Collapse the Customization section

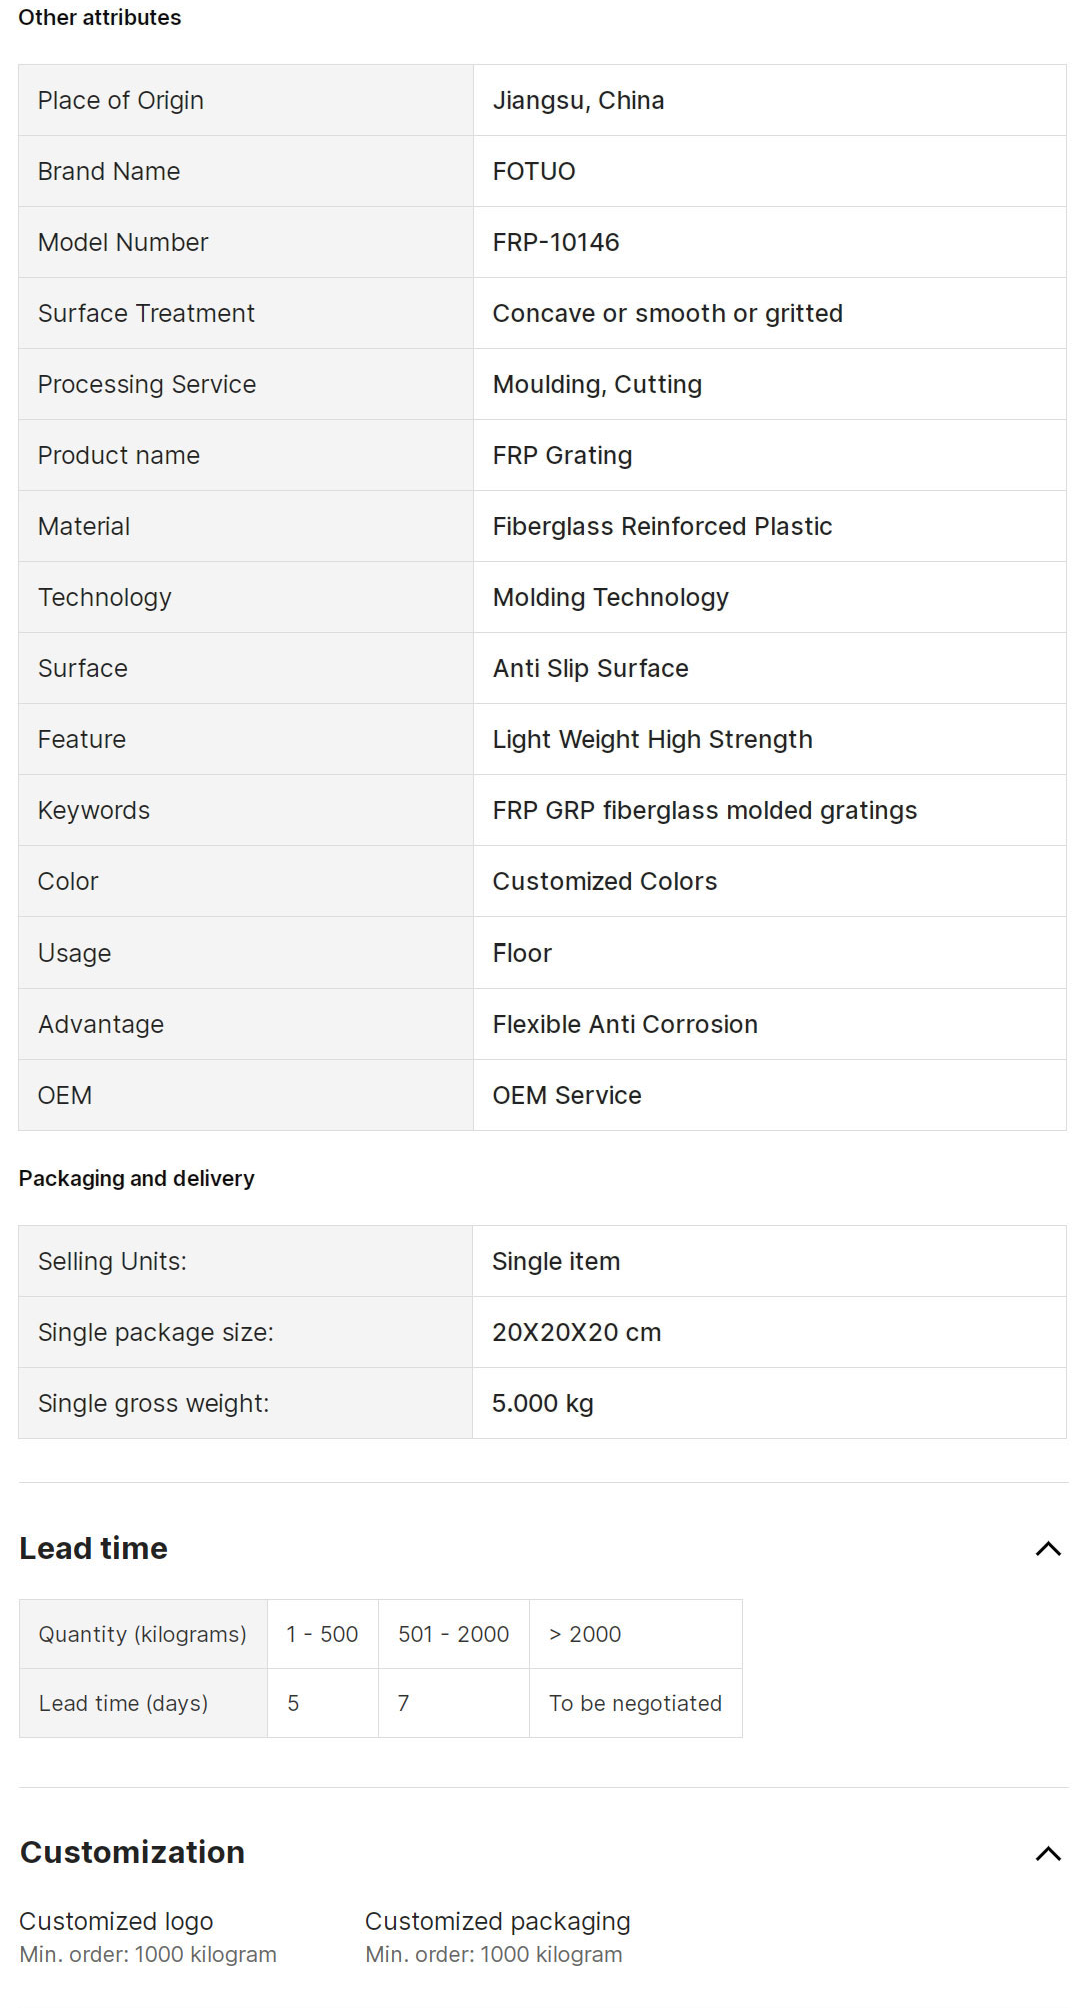coord(1047,1854)
